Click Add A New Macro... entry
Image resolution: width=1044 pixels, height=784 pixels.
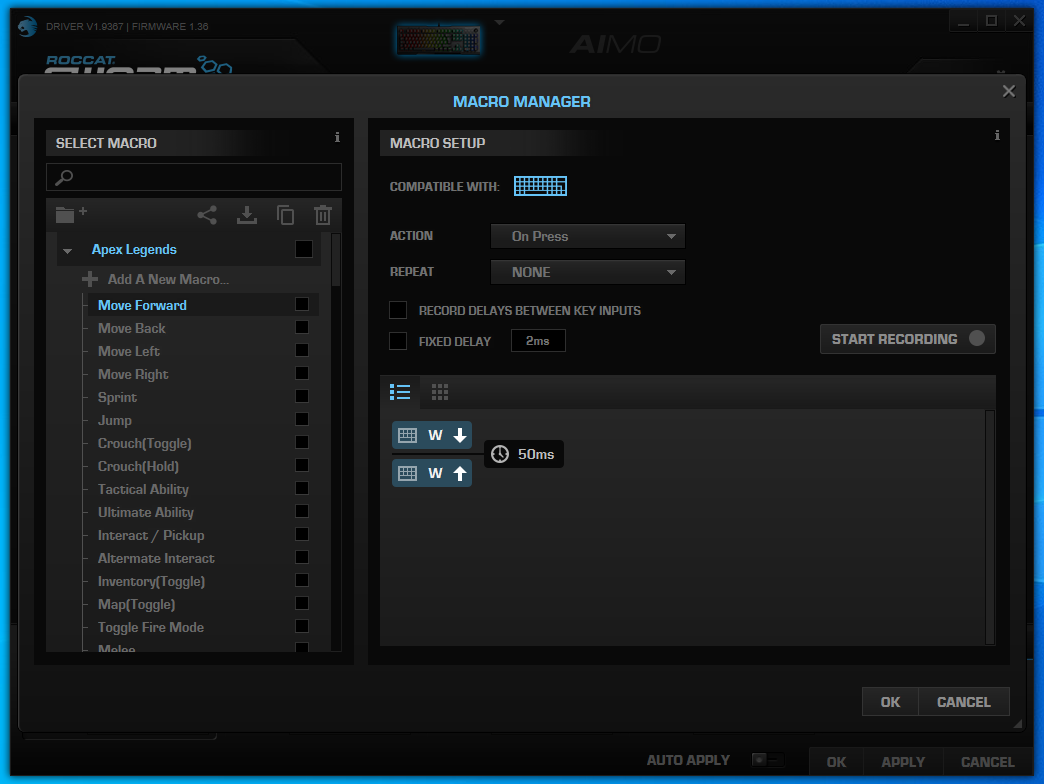(168, 280)
